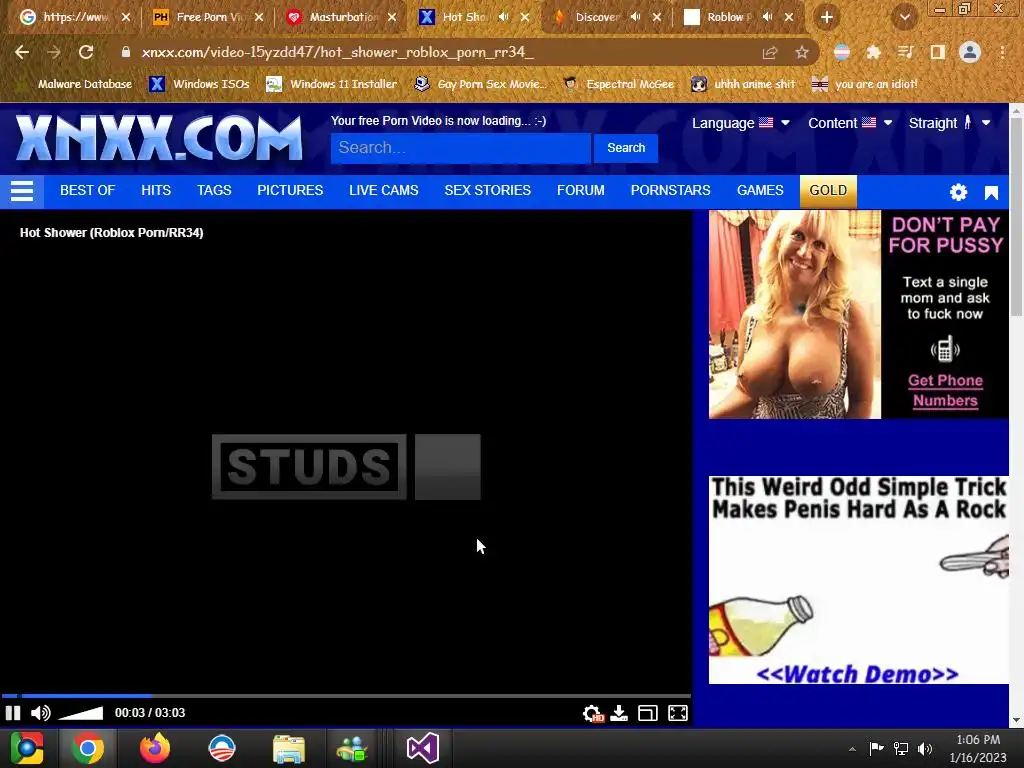This screenshot has width=1024, height=768.
Task: Open the Espectral McGee bookmark
Action: pyautogui.click(x=619, y=84)
